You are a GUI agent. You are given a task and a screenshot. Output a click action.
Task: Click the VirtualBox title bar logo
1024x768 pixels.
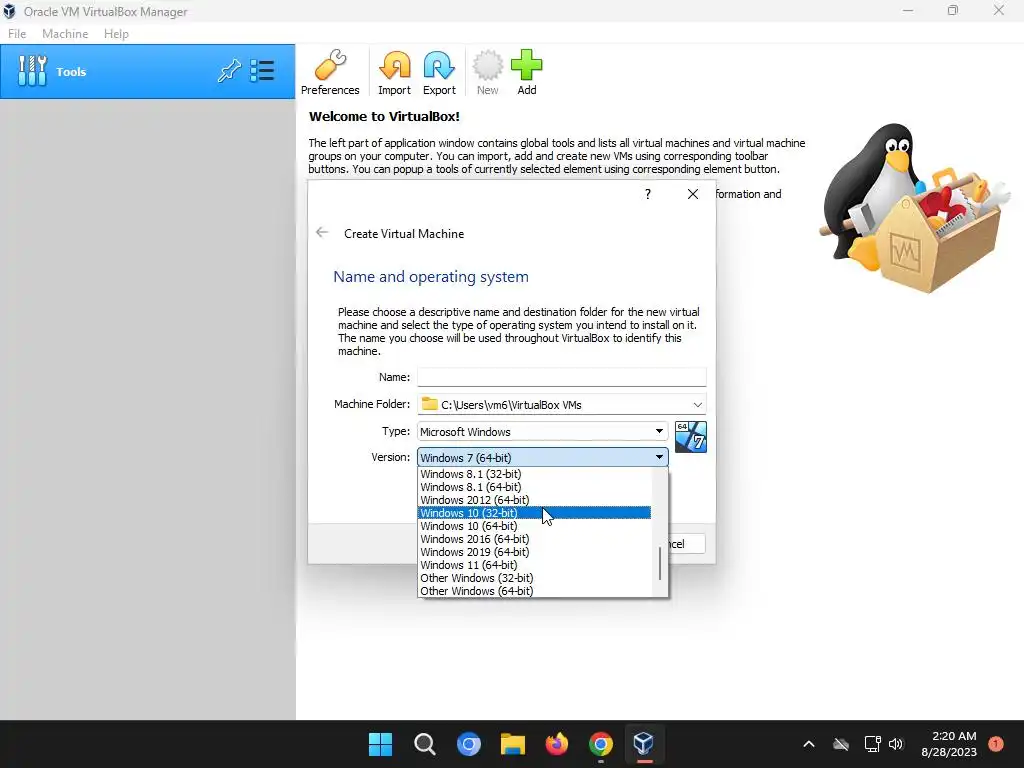[x=9, y=11]
